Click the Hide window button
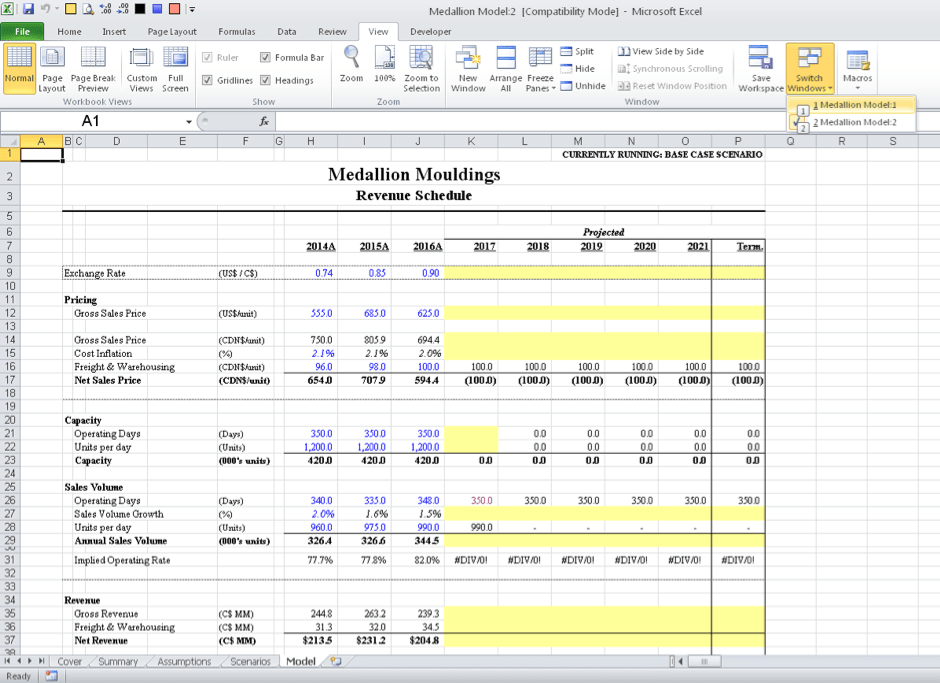This screenshot has height=683, width=940. click(577, 69)
